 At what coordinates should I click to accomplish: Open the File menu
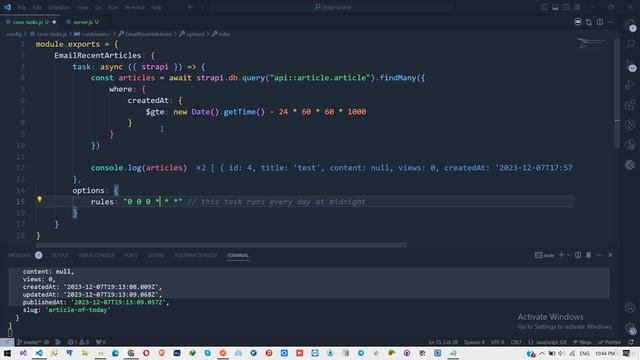[x=22, y=7]
